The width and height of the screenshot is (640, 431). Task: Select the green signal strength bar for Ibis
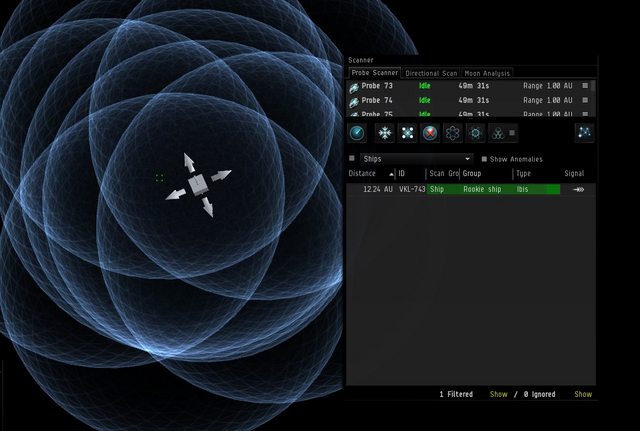tap(493, 189)
